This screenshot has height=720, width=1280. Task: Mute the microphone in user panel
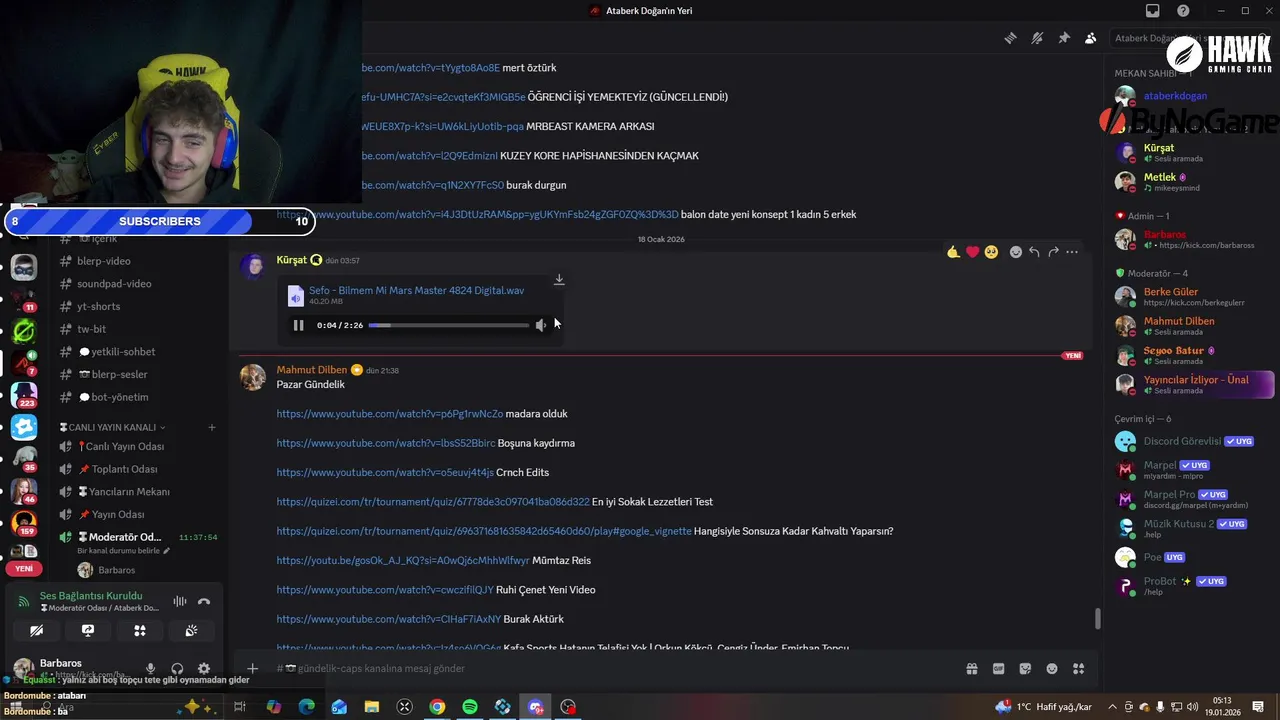[x=150, y=668]
